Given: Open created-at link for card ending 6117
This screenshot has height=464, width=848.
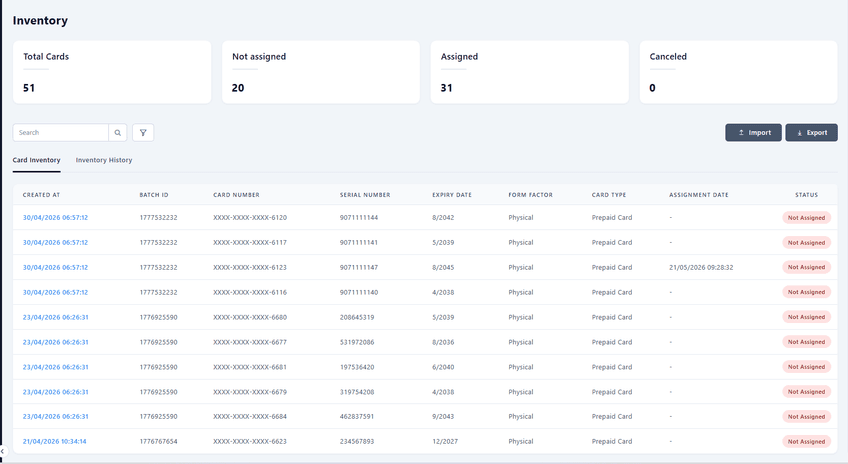Looking at the screenshot, I should pyautogui.click(x=55, y=242).
